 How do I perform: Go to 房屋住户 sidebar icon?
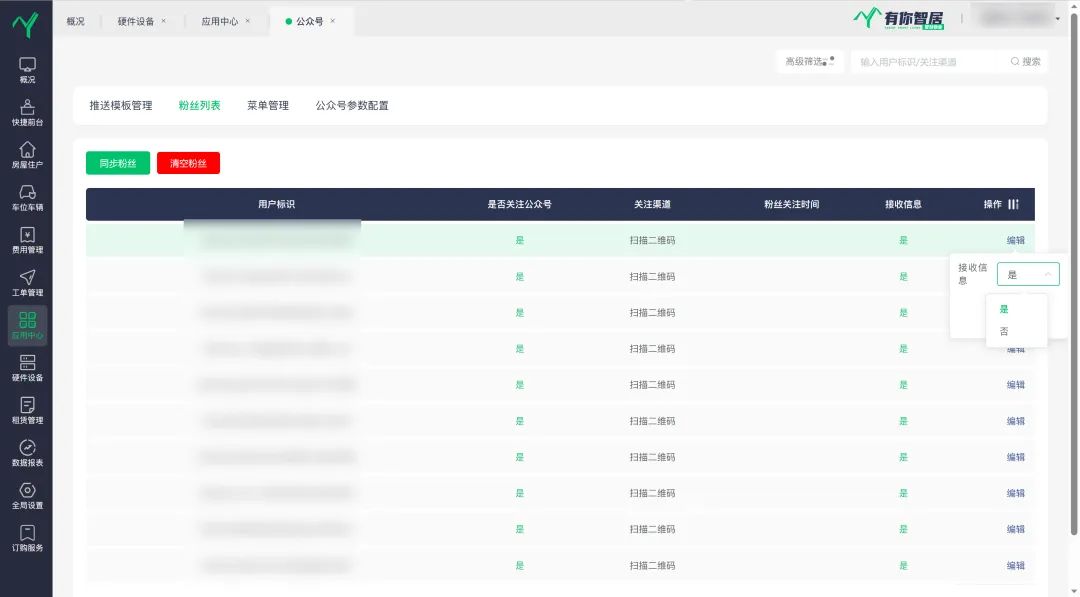tap(27, 155)
